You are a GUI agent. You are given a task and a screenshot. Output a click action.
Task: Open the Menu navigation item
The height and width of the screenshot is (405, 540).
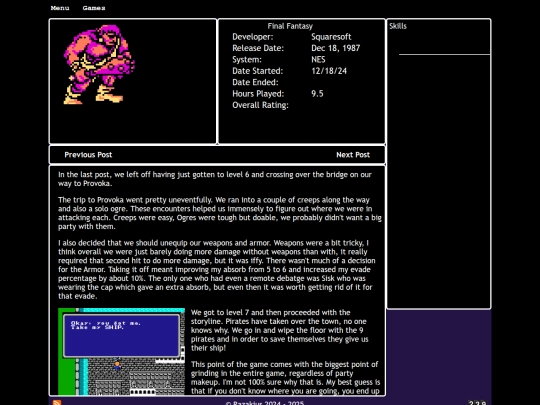60,8
